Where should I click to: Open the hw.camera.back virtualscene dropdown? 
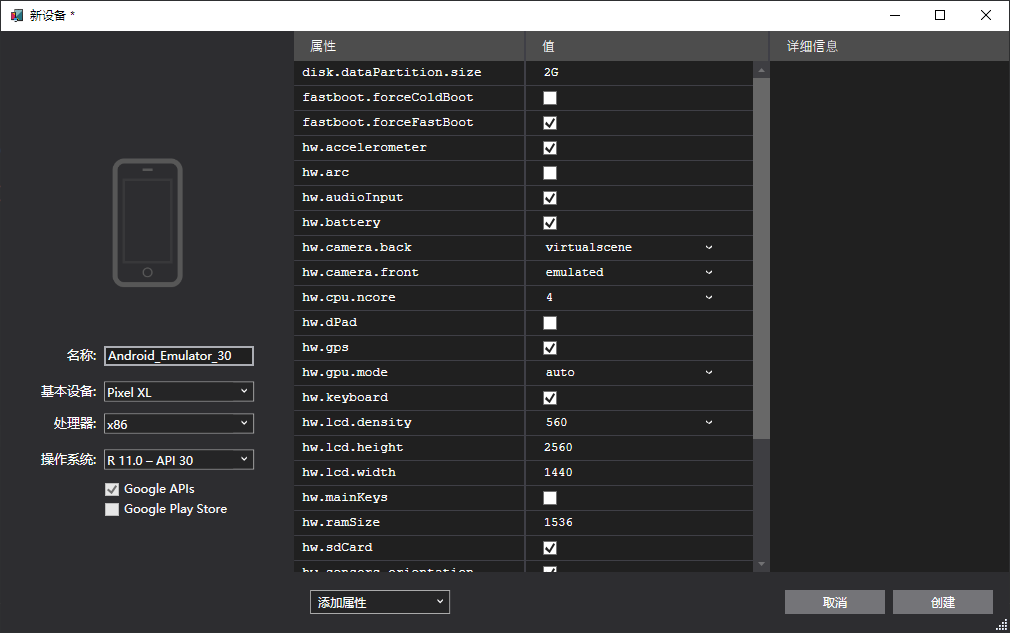708,247
